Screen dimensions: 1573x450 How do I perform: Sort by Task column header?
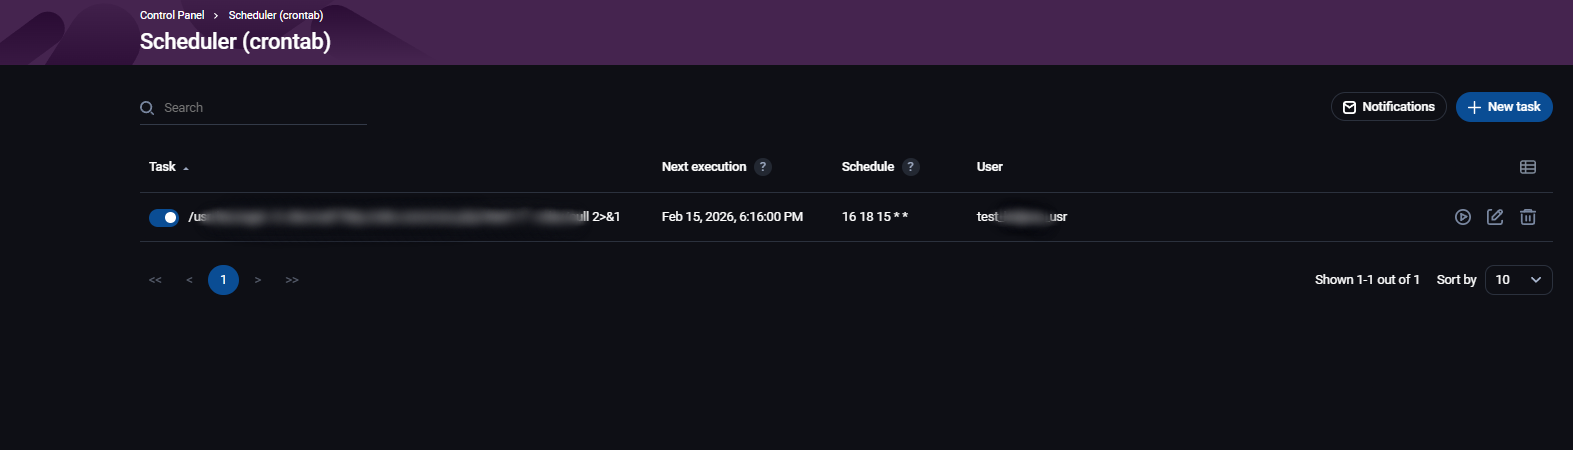coord(163,167)
